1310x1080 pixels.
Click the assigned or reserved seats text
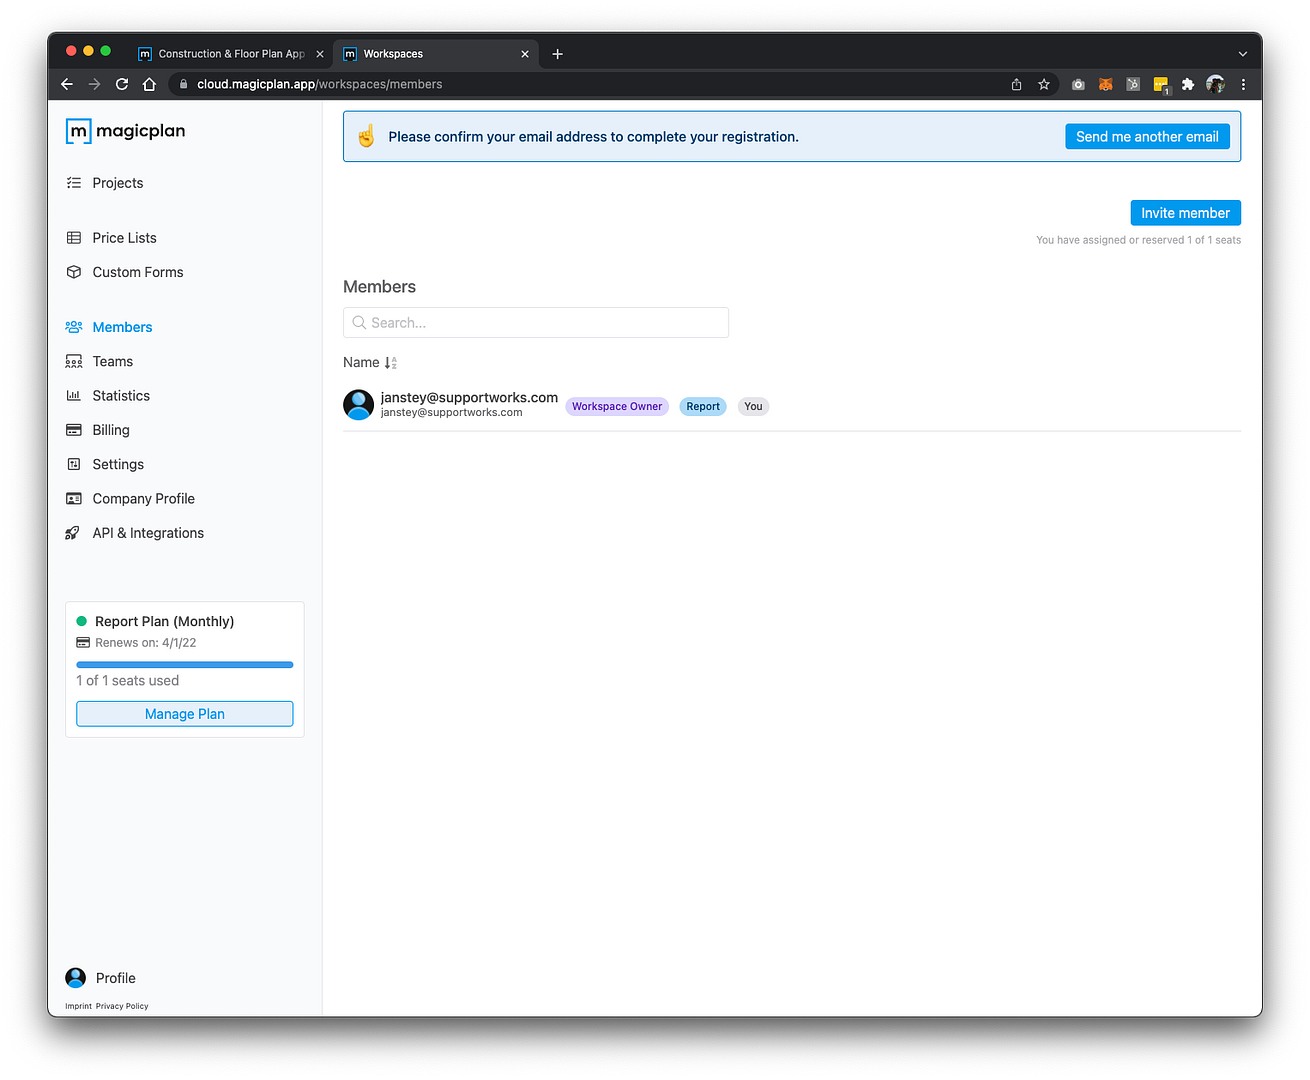(x=1138, y=240)
